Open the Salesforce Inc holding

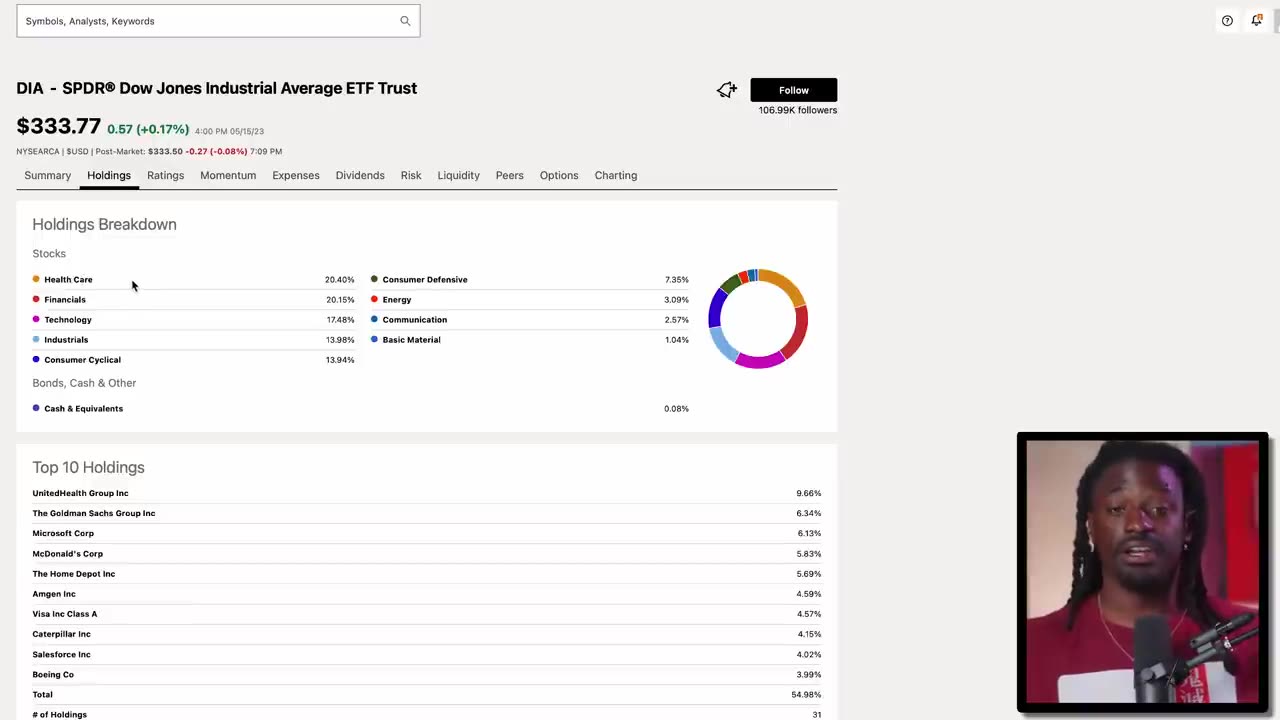click(61, 654)
